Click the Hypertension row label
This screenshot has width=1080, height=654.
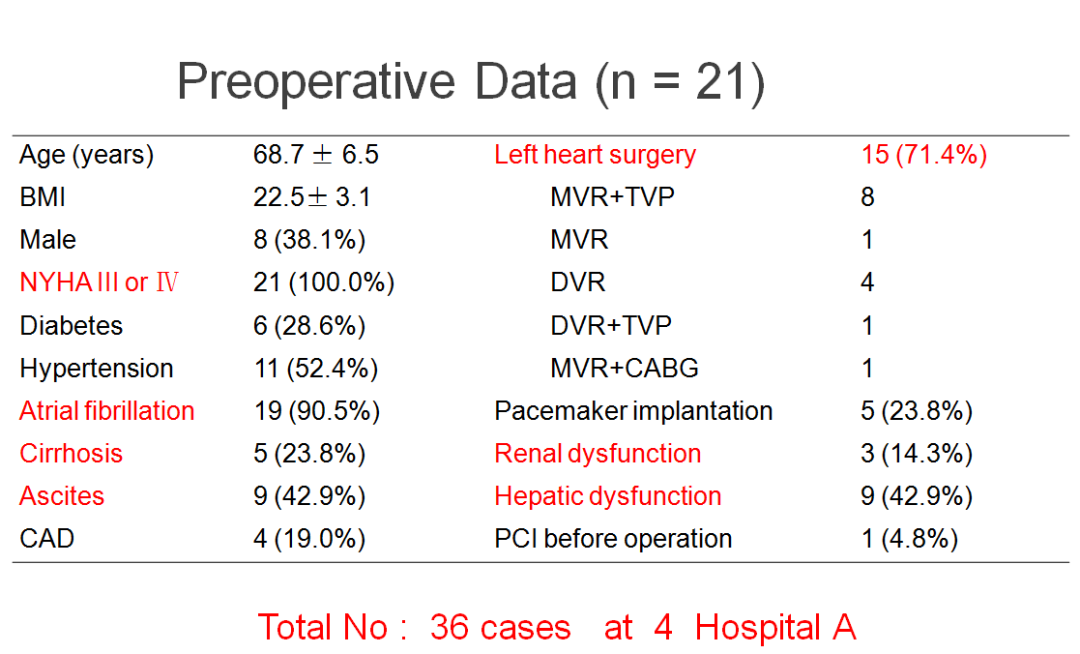click(x=96, y=368)
